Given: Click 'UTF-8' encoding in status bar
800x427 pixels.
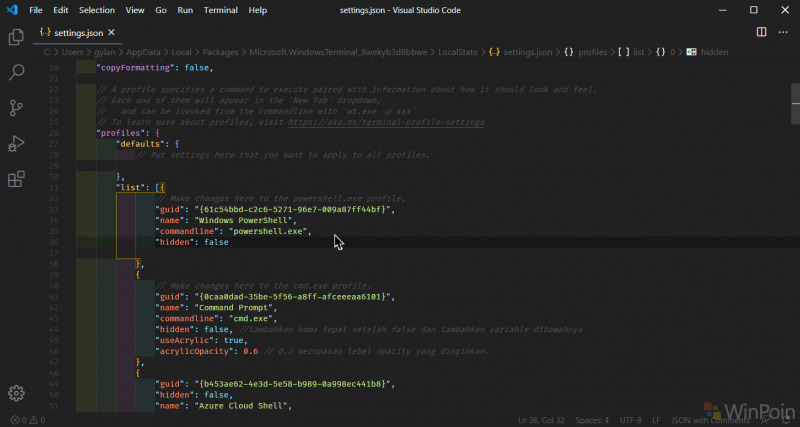Looking at the screenshot, I should [x=631, y=420].
